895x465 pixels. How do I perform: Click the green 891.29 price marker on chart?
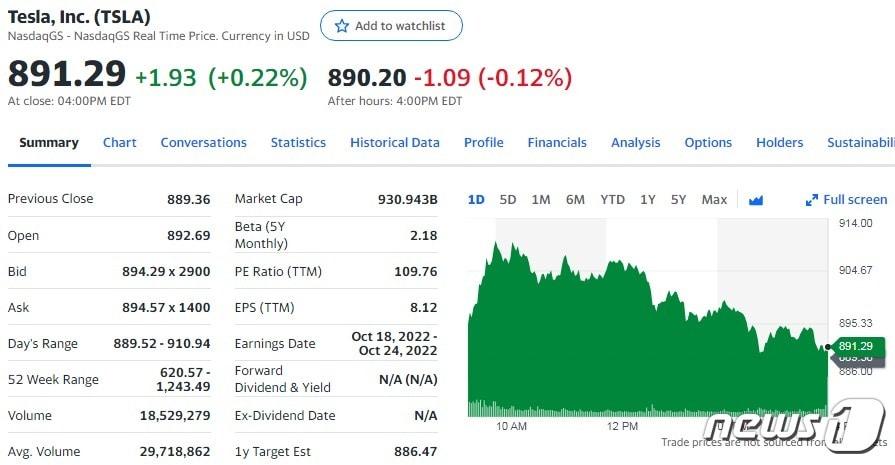(x=855, y=346)
